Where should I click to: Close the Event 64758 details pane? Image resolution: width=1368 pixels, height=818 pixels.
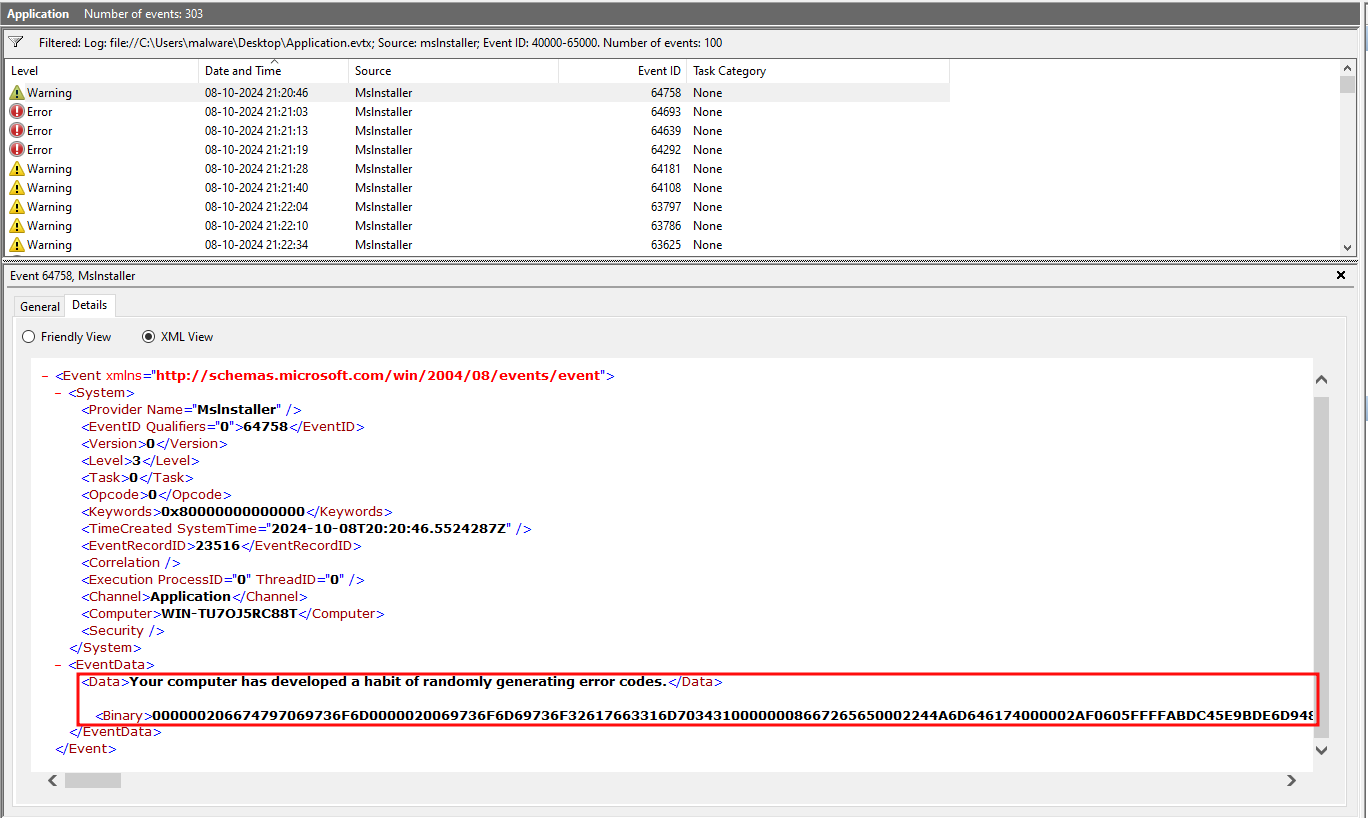pos(1341,275)
